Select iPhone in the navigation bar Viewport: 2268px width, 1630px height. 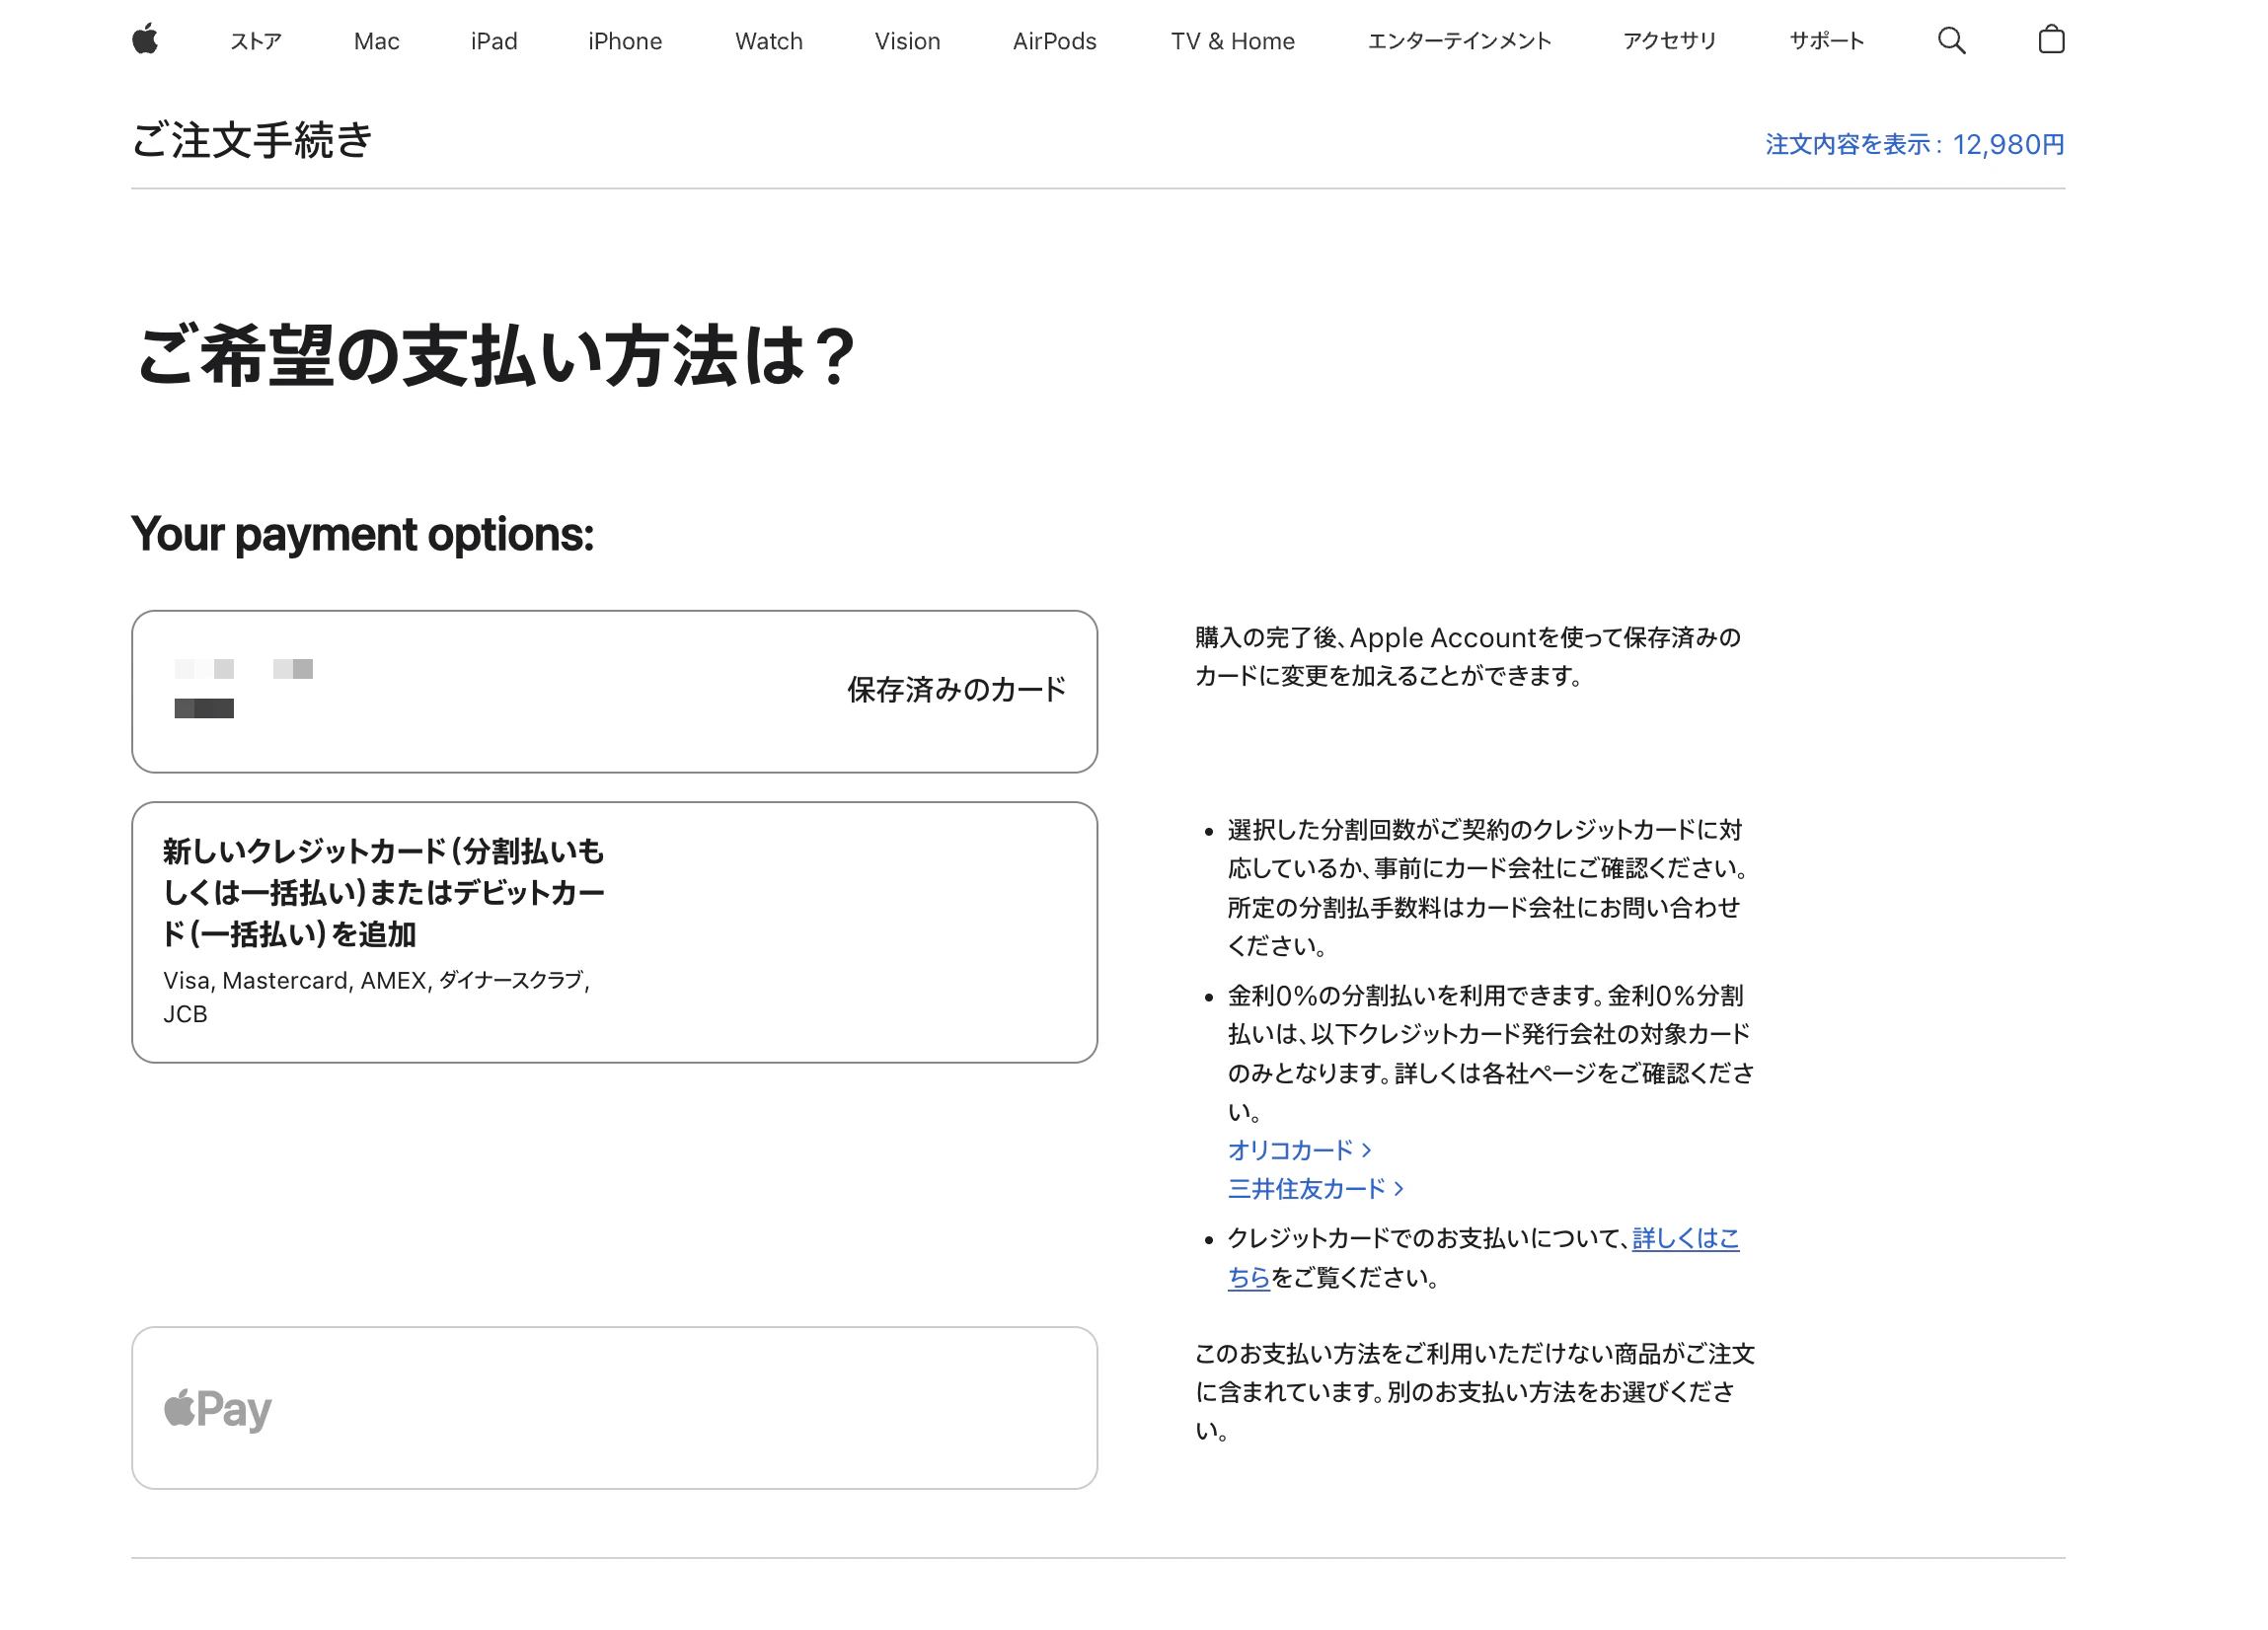(x=625, y=41)
